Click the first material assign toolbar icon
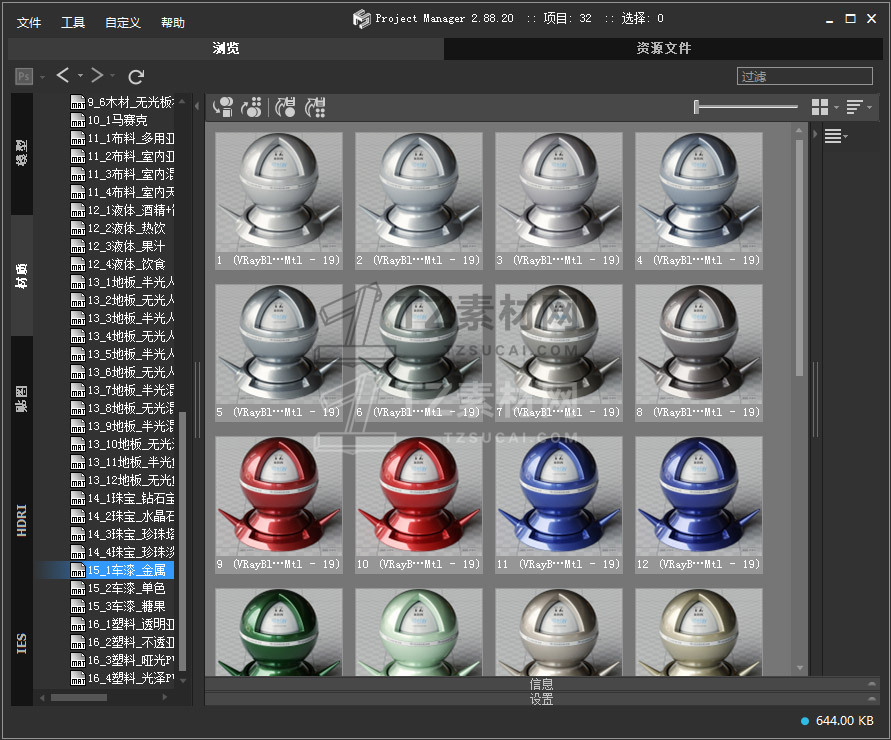Screen dimensions: 891x740 pyautogui.click(x=223, y=107)
